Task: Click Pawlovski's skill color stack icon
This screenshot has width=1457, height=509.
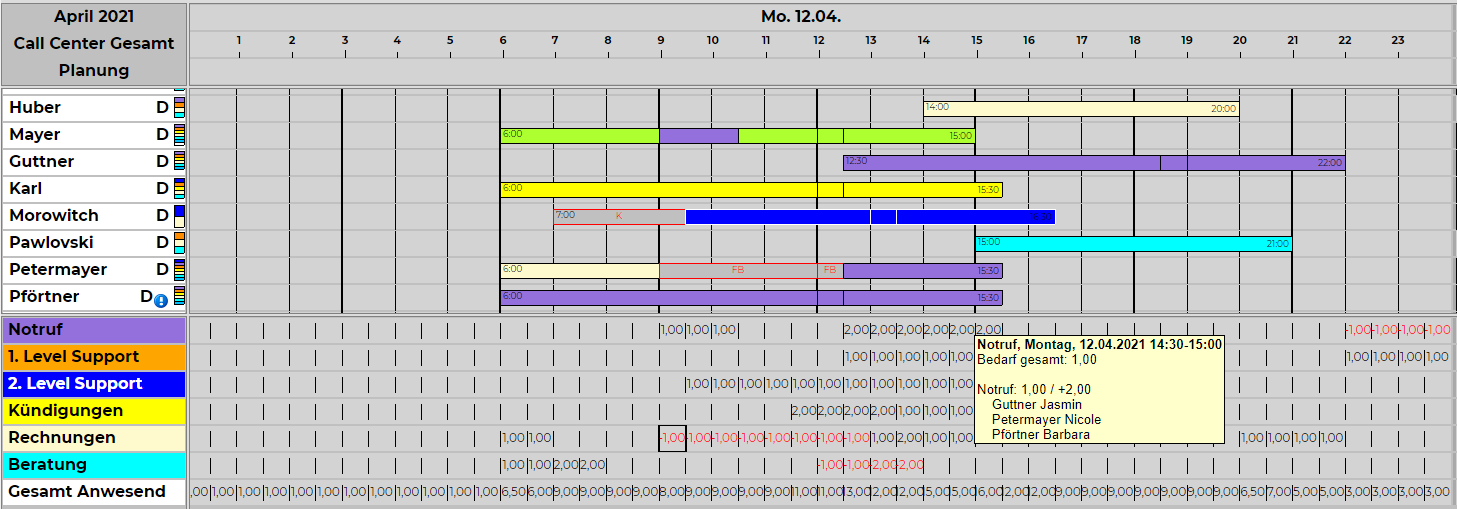Action: (x=179, y=243)
